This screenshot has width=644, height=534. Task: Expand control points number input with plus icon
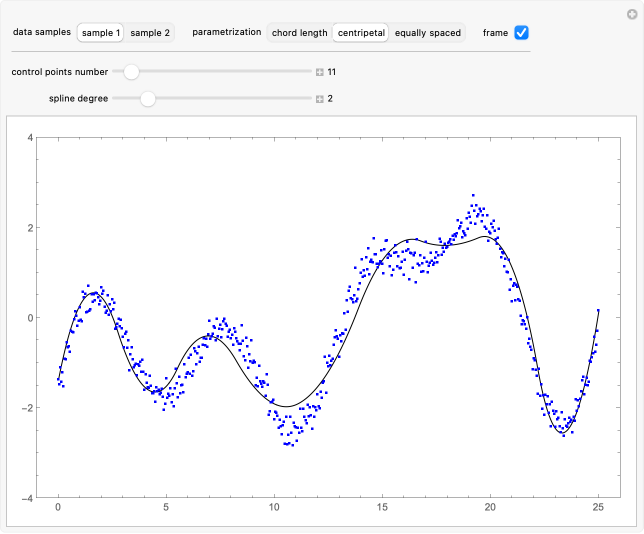click(x=320, y=72)
